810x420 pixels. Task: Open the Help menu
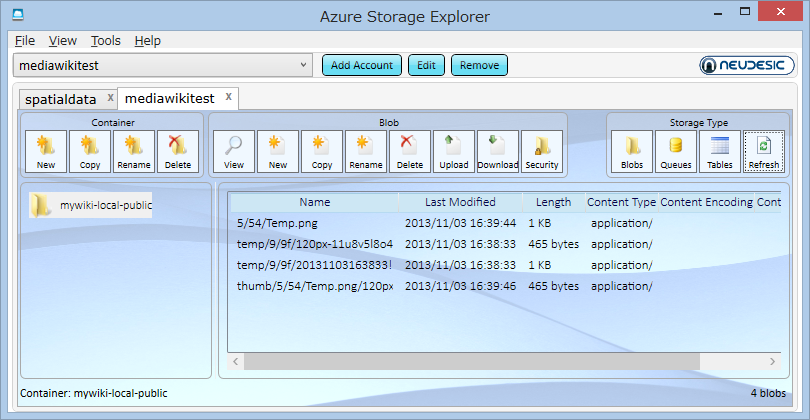pyautogui.click(x=147, y=40)
